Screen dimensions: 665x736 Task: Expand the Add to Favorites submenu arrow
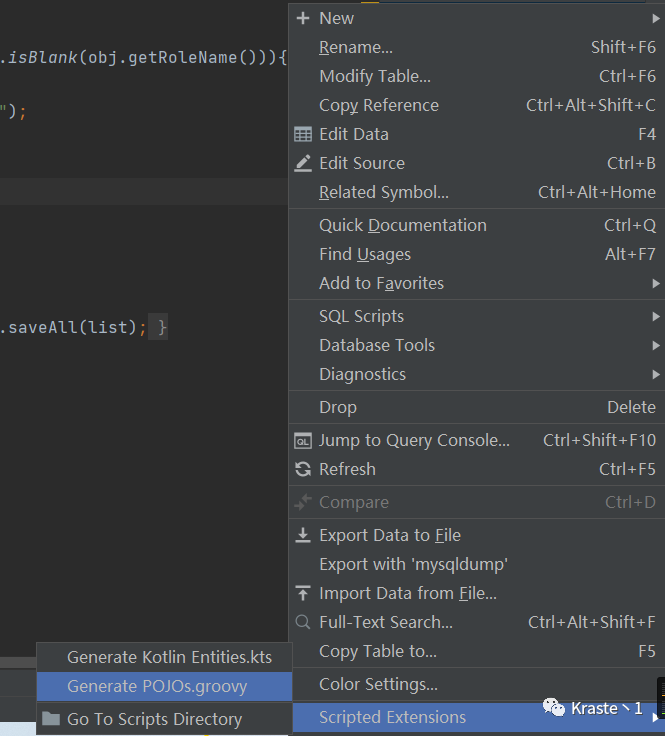click(656, 283)
